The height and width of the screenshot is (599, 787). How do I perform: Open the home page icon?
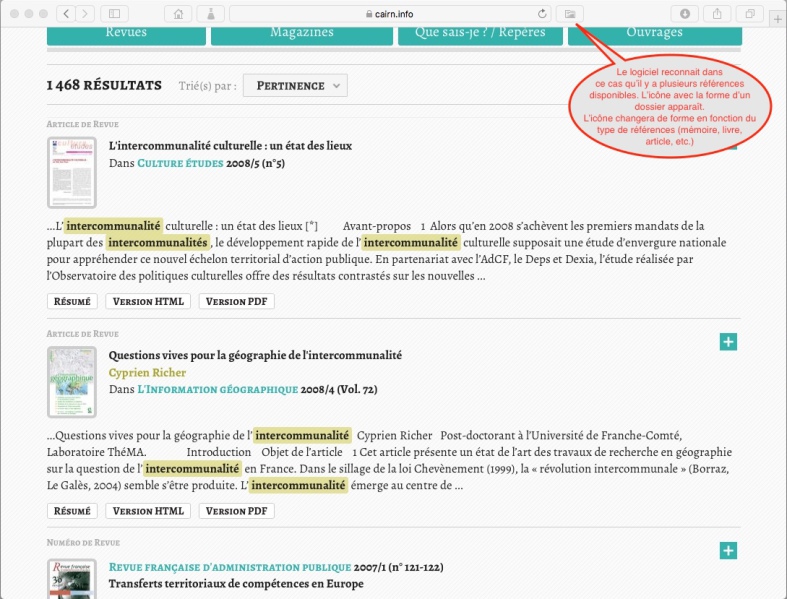point(179,14)
